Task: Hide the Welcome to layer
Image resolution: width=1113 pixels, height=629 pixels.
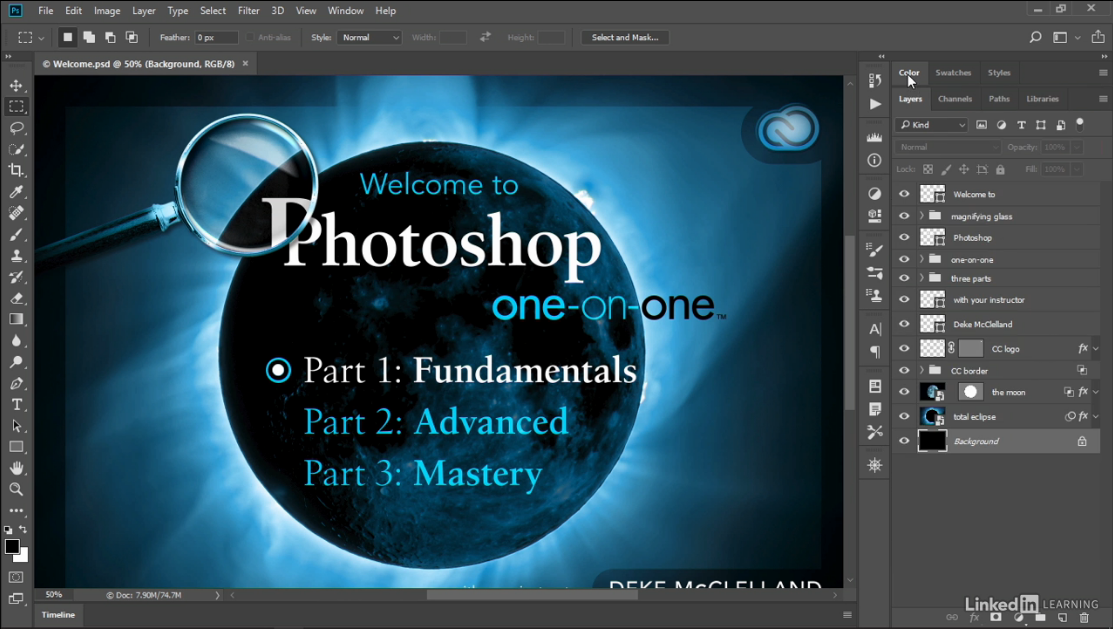Action: [904, 194]
